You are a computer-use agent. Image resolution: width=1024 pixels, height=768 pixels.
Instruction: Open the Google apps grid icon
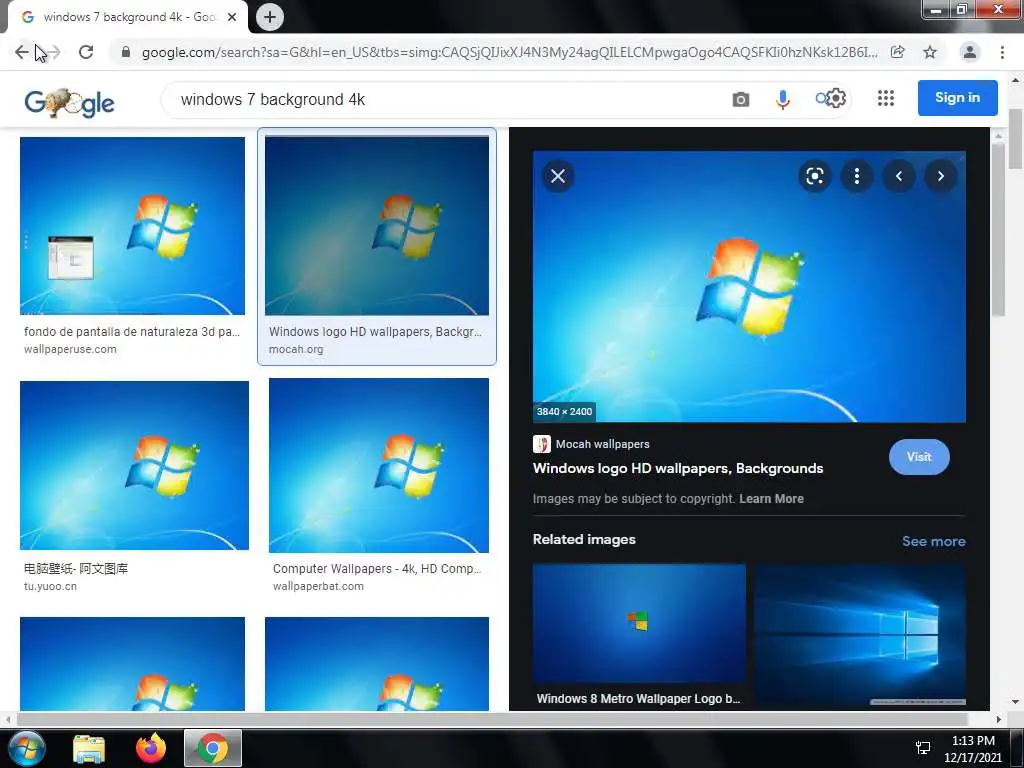click(886, 98)
